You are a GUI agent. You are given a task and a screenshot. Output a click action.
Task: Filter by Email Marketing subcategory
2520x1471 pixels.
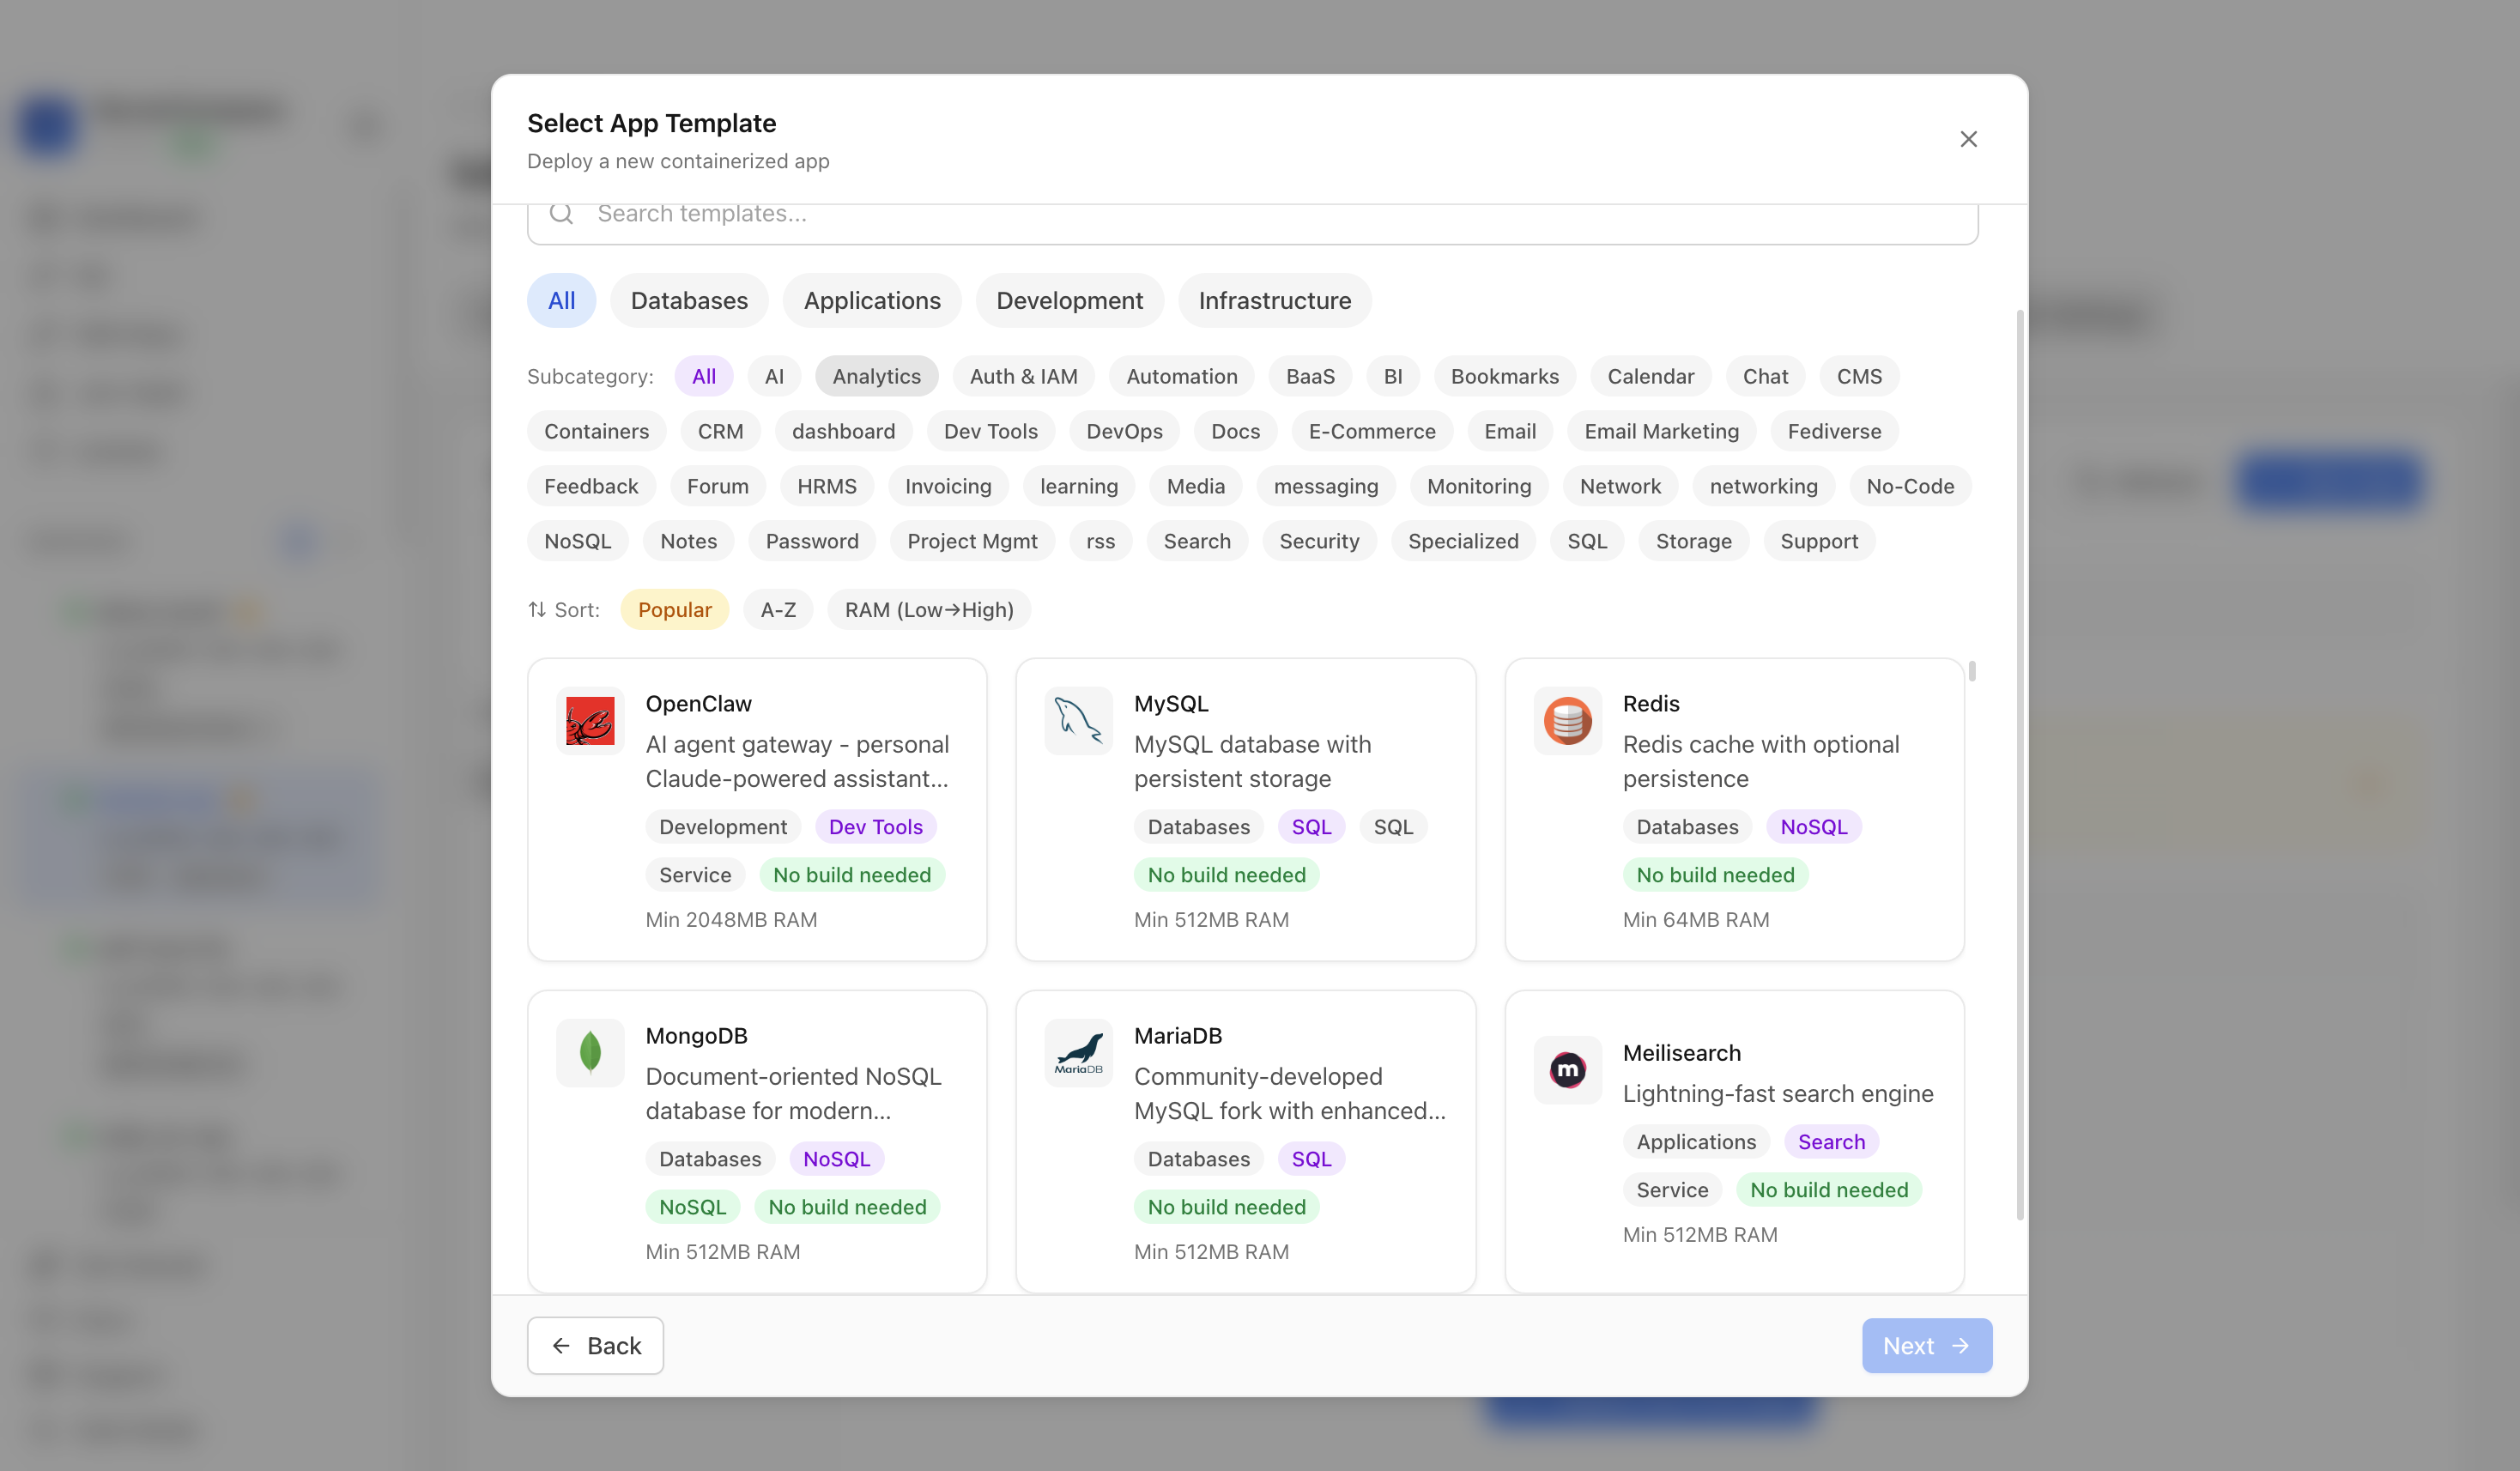tap(1661, 431)
